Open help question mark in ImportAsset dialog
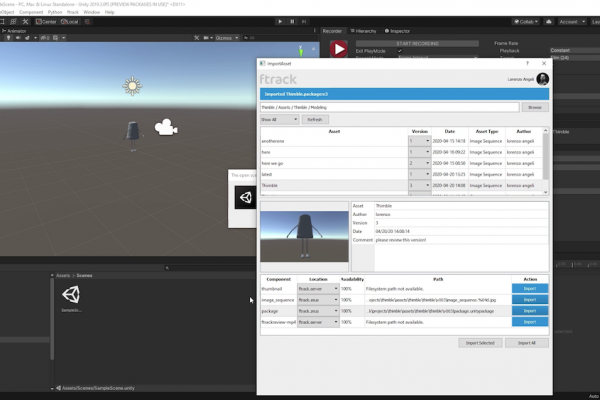 coord(527,64)
